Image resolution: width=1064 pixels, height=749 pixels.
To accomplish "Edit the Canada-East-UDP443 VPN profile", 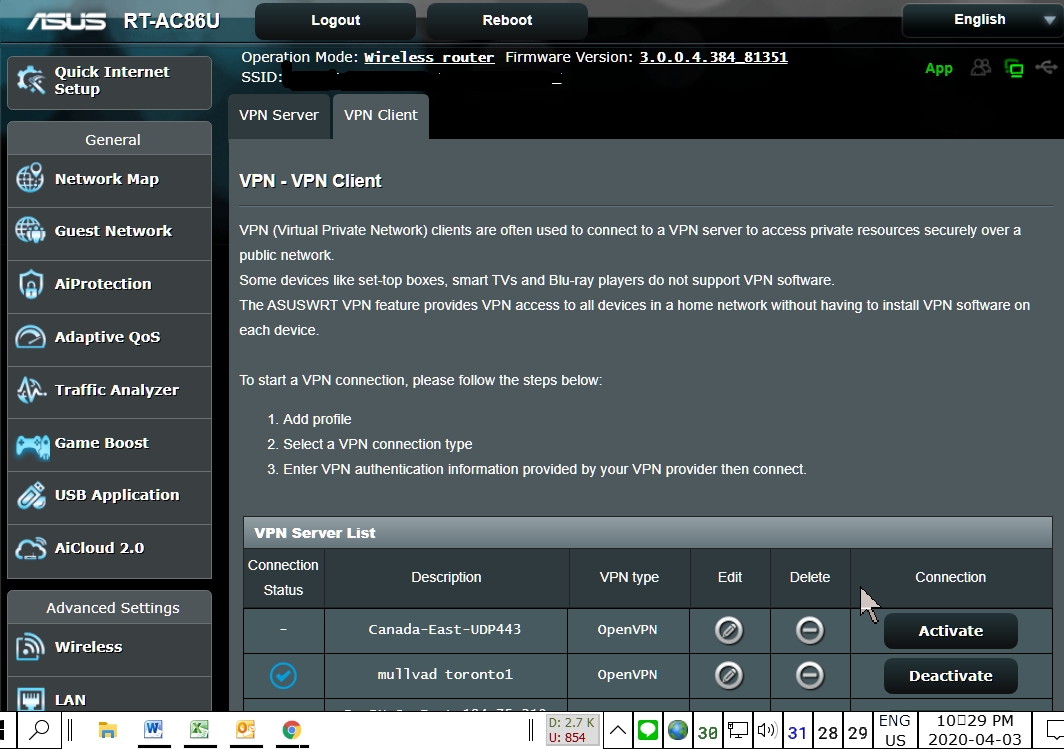I will point(729,630).
